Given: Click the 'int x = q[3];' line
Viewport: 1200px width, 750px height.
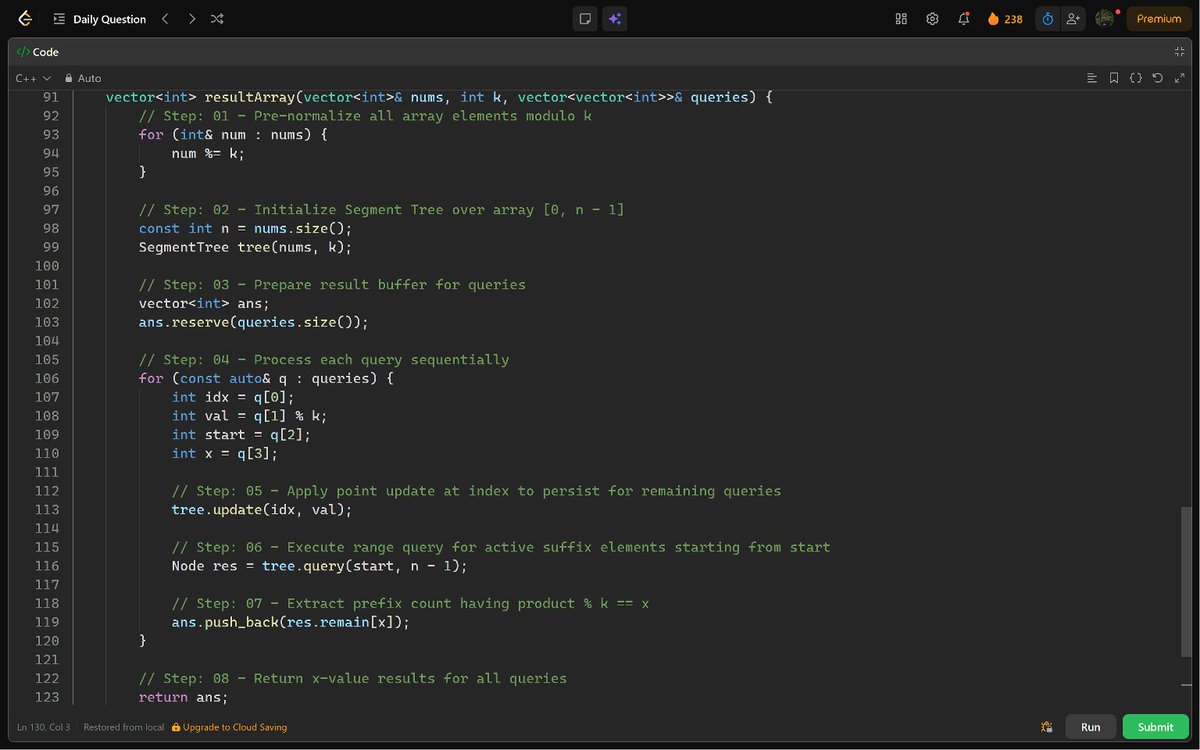Looking at the screenshot, I should [x=224, y=453].
